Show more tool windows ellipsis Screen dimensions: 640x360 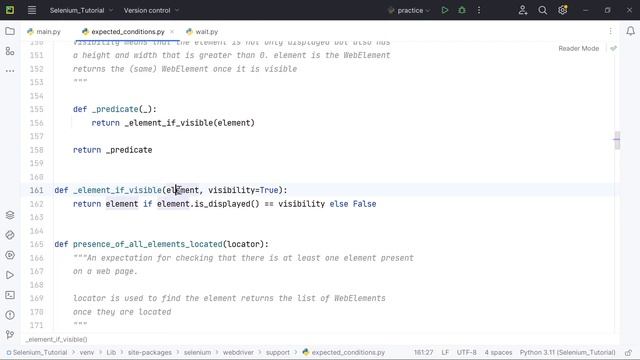pyautogui.click(x=10, y=71)
